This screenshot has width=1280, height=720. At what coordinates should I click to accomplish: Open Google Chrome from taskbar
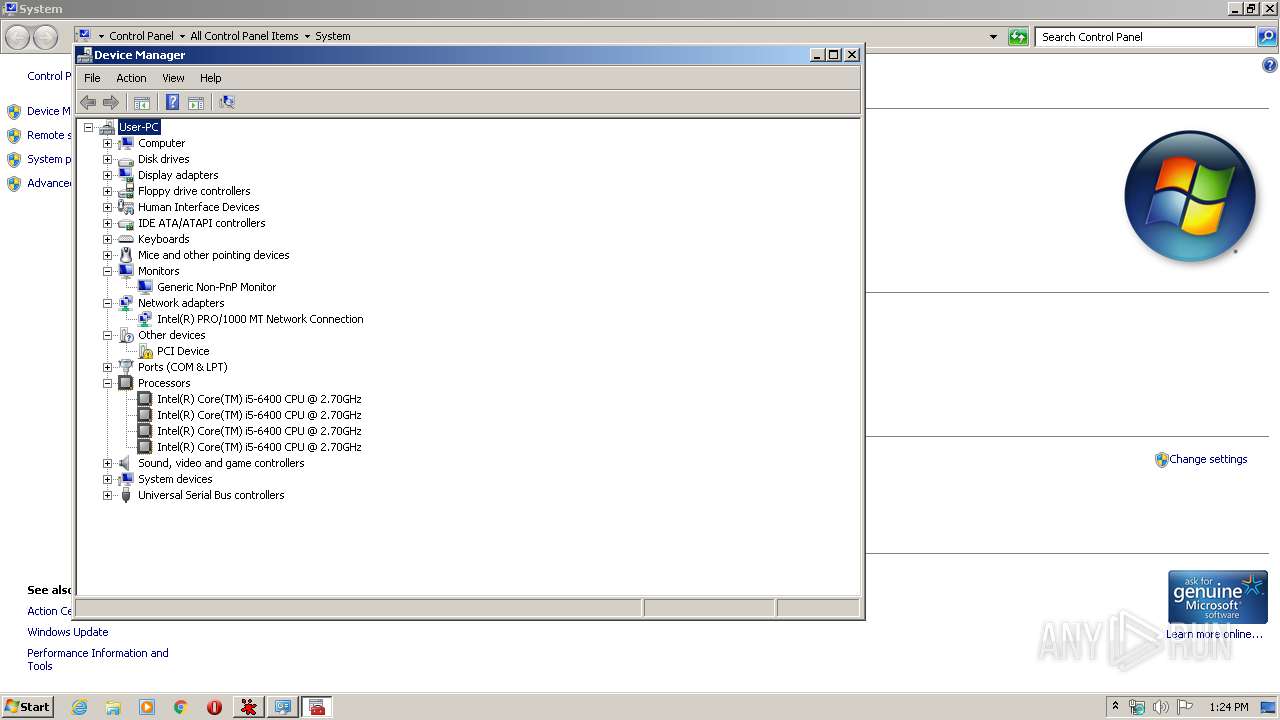point(181,707)
